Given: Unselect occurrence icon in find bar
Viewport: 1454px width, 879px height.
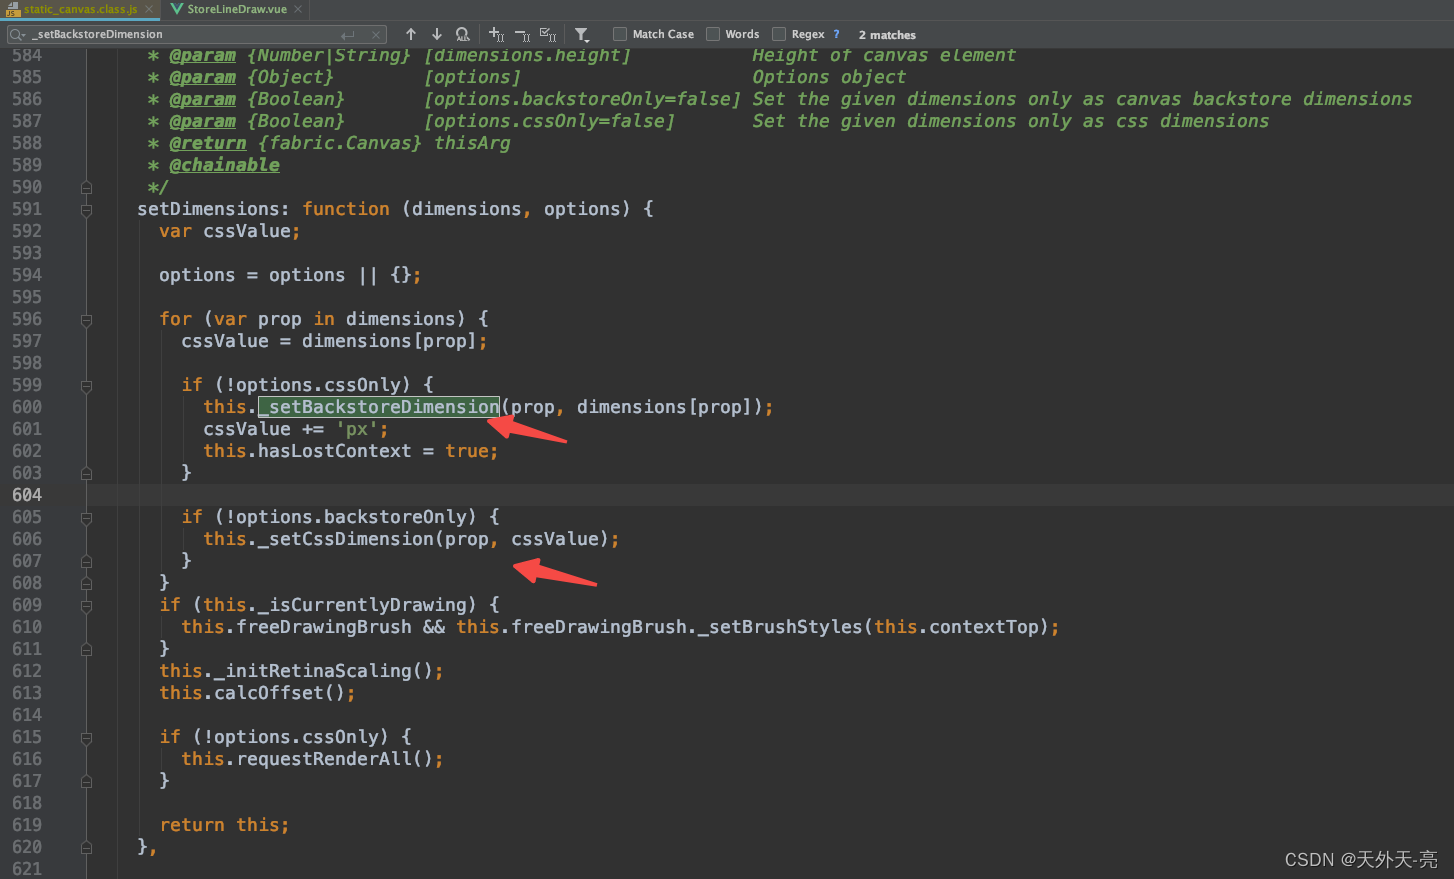Looking at the screenshot, I should tap(522, 34).
